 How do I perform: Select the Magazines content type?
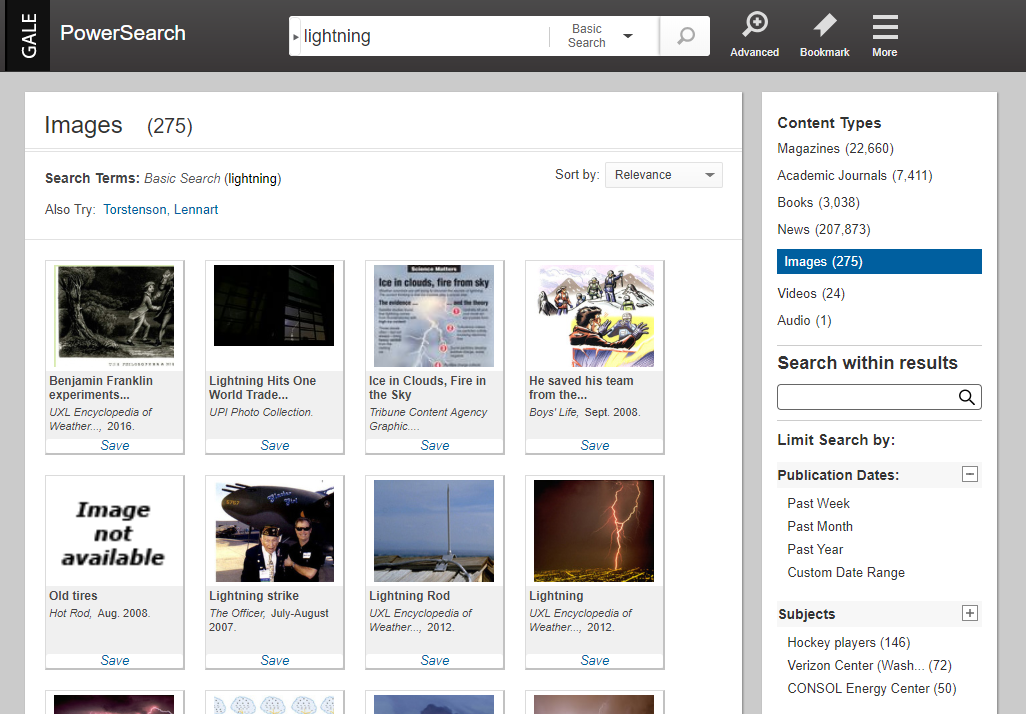(835, 149)
